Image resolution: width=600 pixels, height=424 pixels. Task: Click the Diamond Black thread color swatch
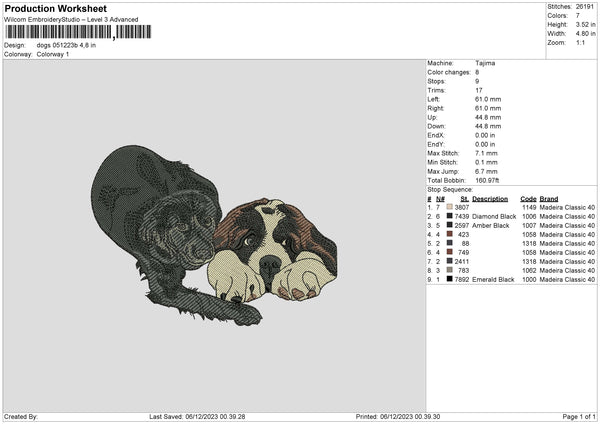point(450,216)
